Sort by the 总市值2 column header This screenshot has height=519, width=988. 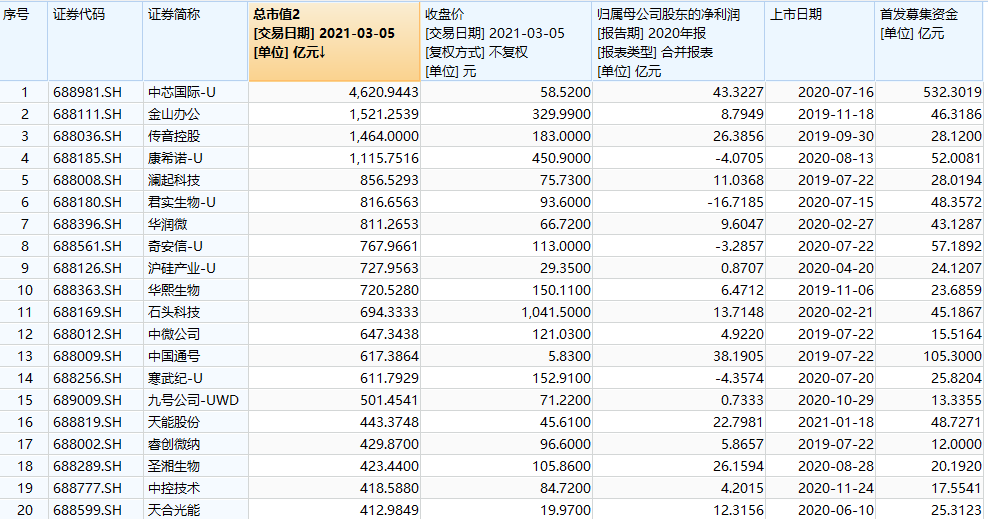334,42
